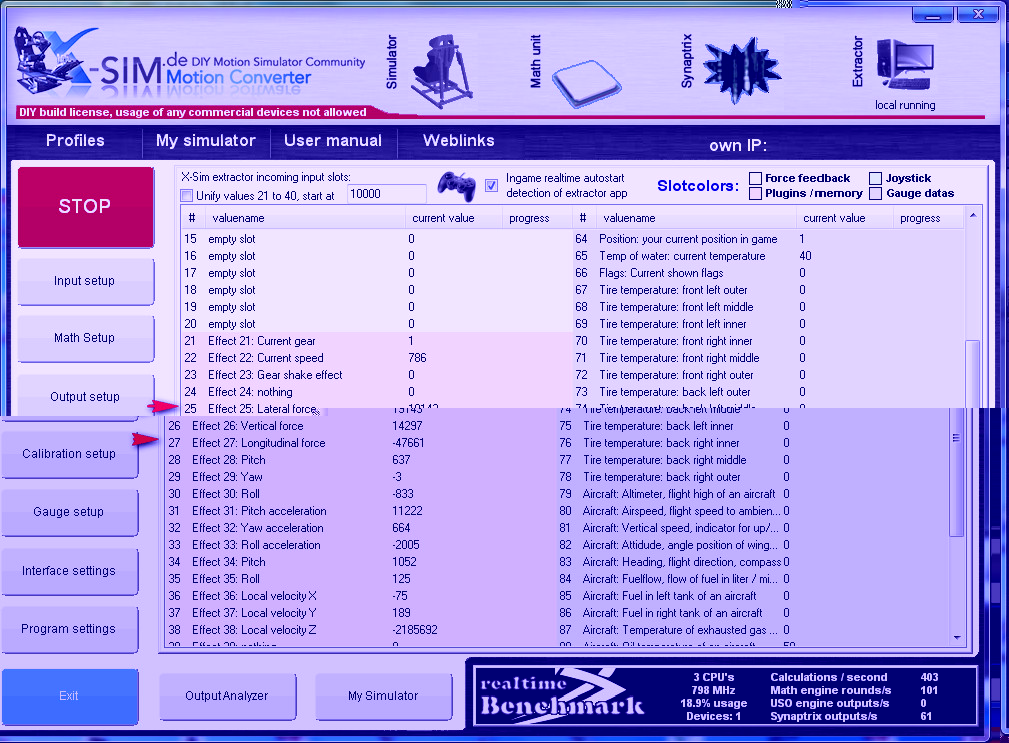Click the gamepad controller icon
Screen dimensions: 1009x743
(458, 186)
